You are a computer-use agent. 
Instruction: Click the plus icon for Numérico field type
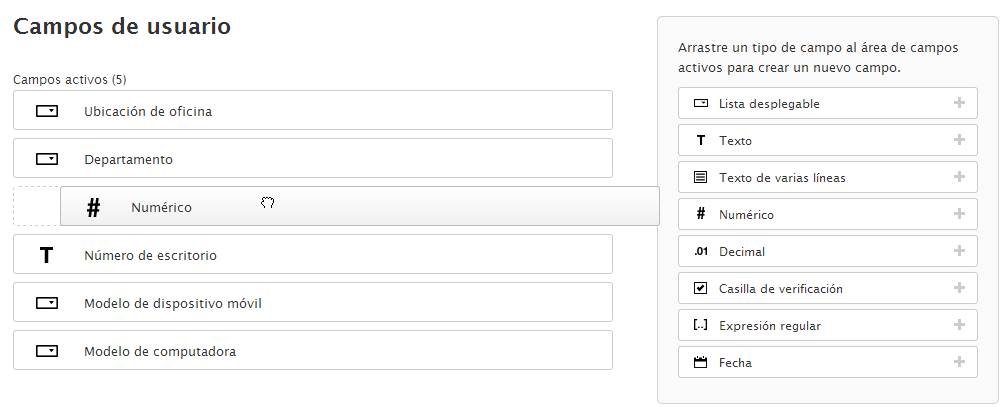tap(959, 214)
